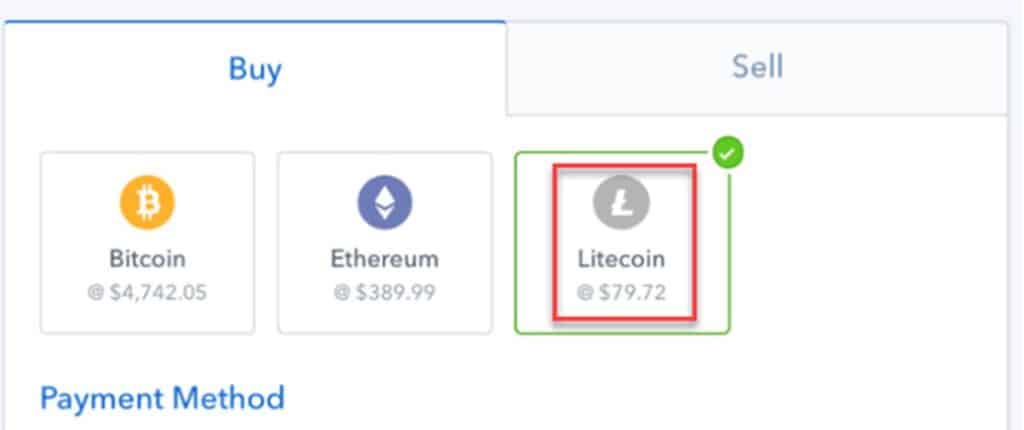Click the orange Bitcoin logo icon
1024x430 pixels.
pyautogui.click(x=147, y=203)
